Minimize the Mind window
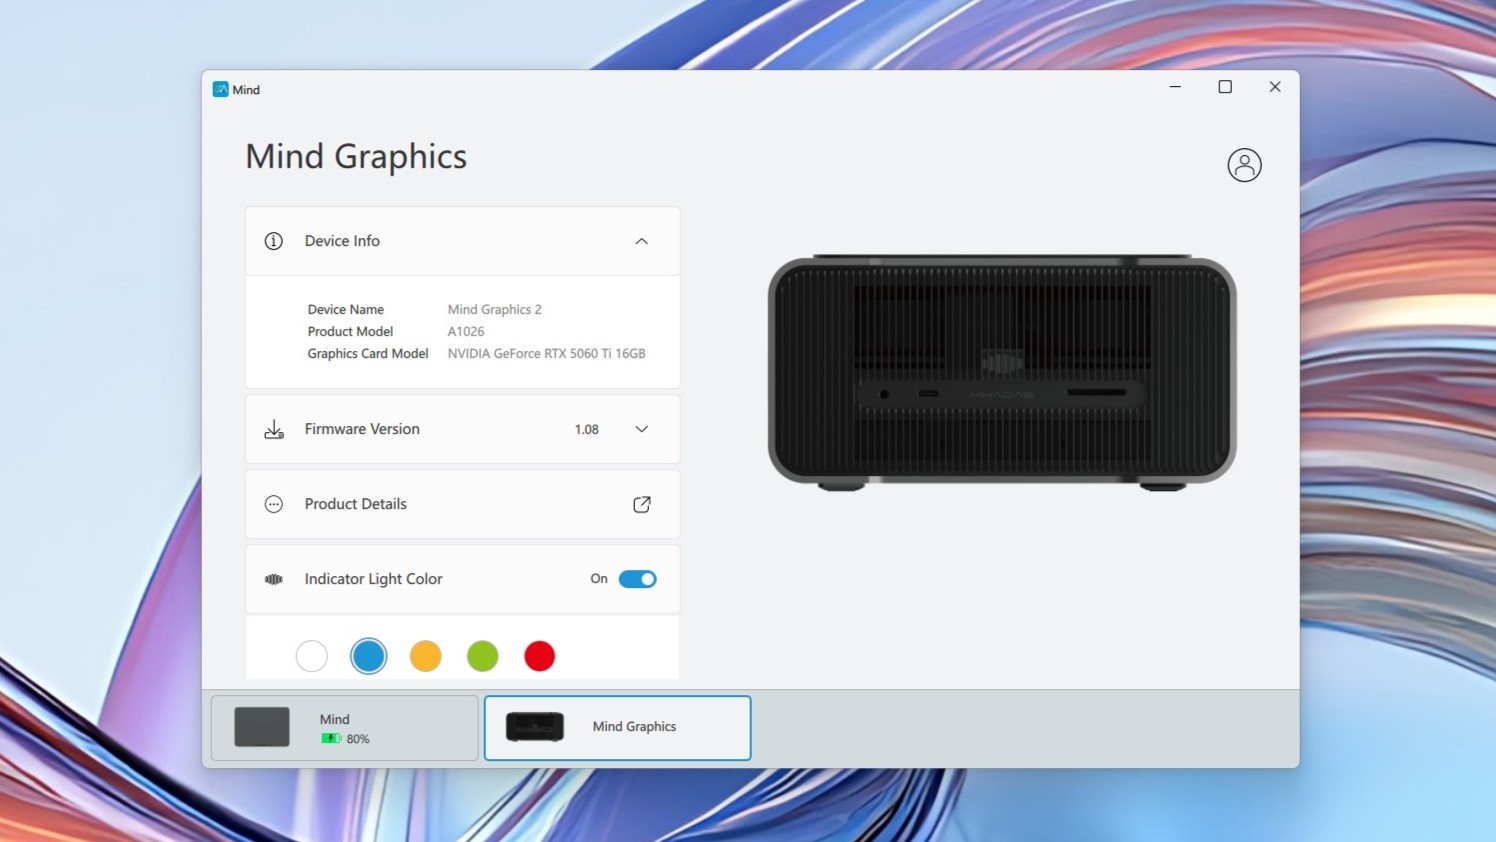Screen dimensions: 1496x842 [x=1175, y=87]
